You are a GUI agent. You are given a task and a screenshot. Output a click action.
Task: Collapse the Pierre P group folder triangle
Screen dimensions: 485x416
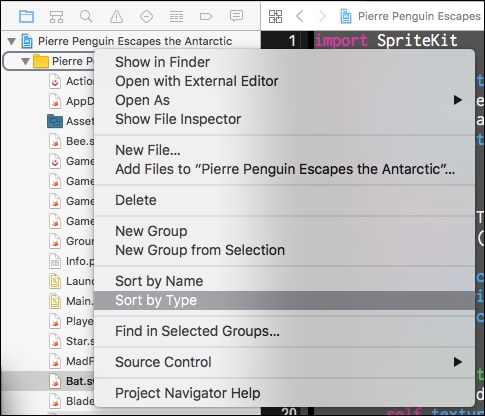coord(25,61)
